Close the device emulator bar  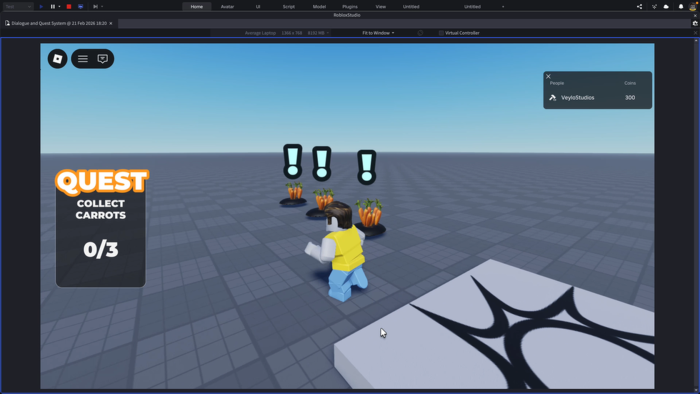[695, 33]
